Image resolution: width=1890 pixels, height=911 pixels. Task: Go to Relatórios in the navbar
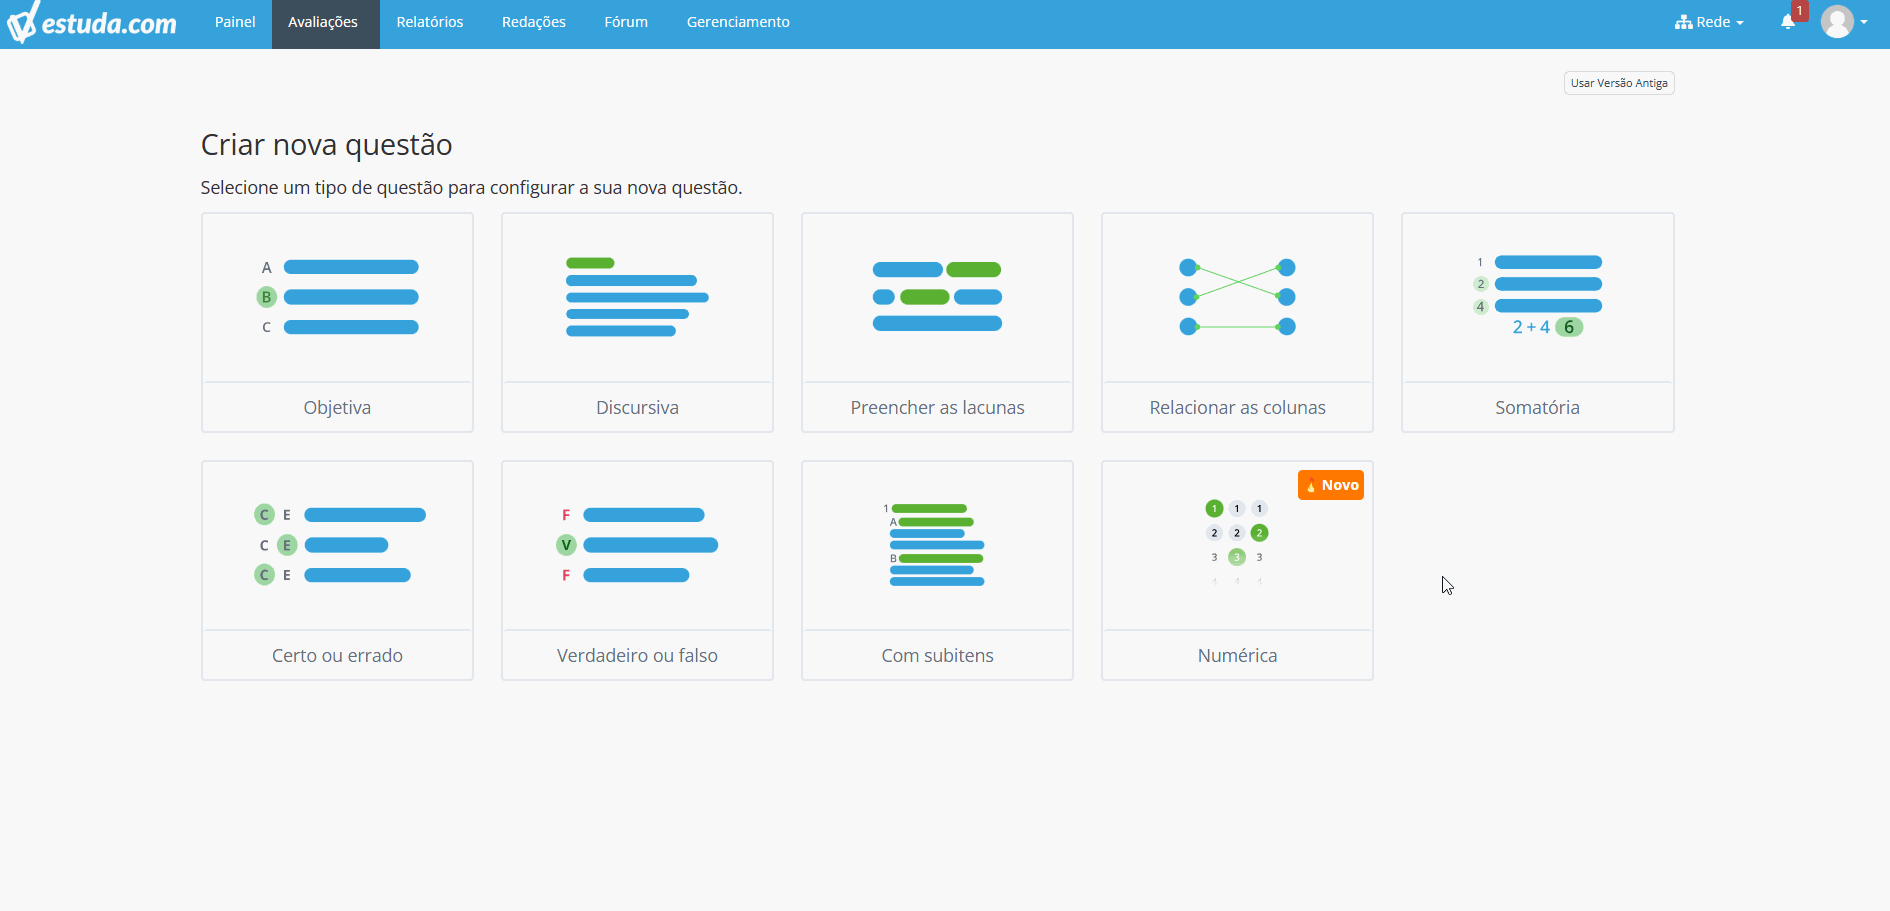(430, 22)
